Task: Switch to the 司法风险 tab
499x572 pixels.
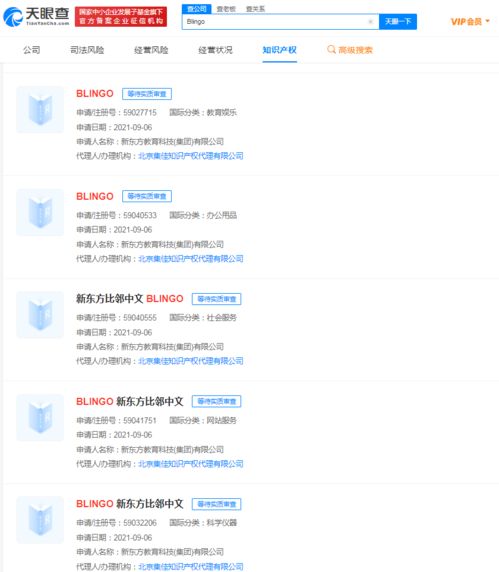Action: (87, 50)
